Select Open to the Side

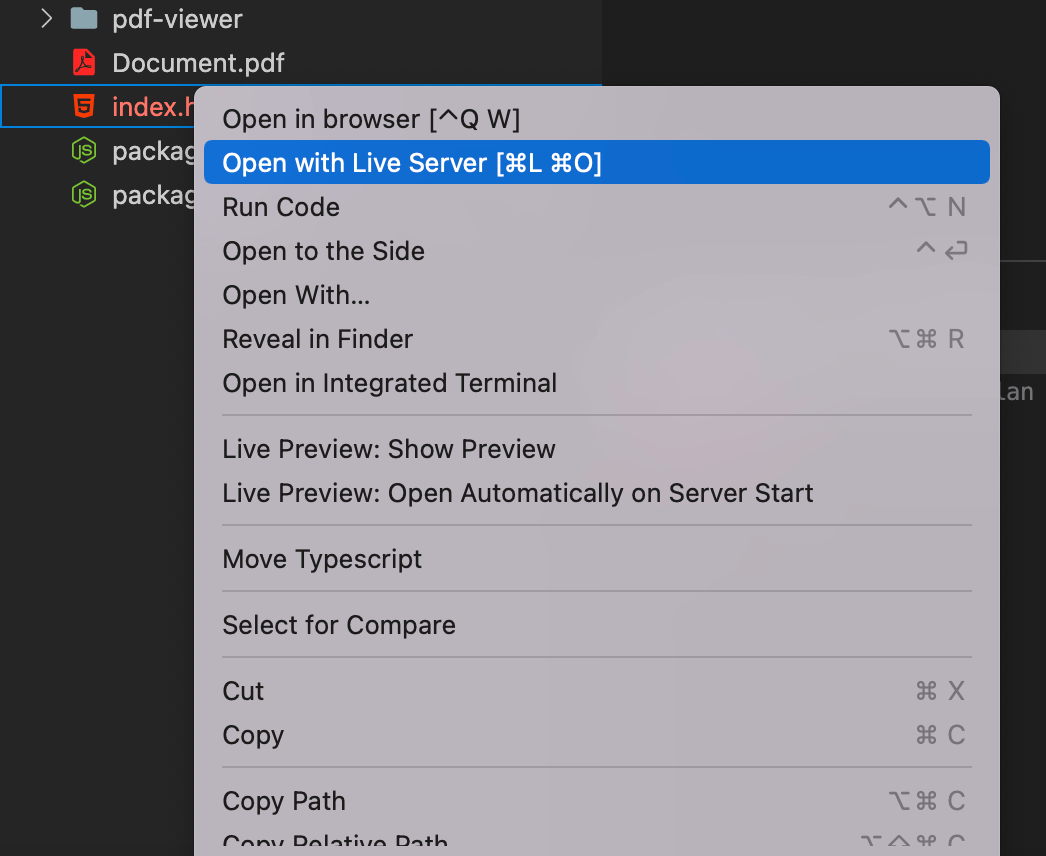pyautogui.click(x=596, y=251)
